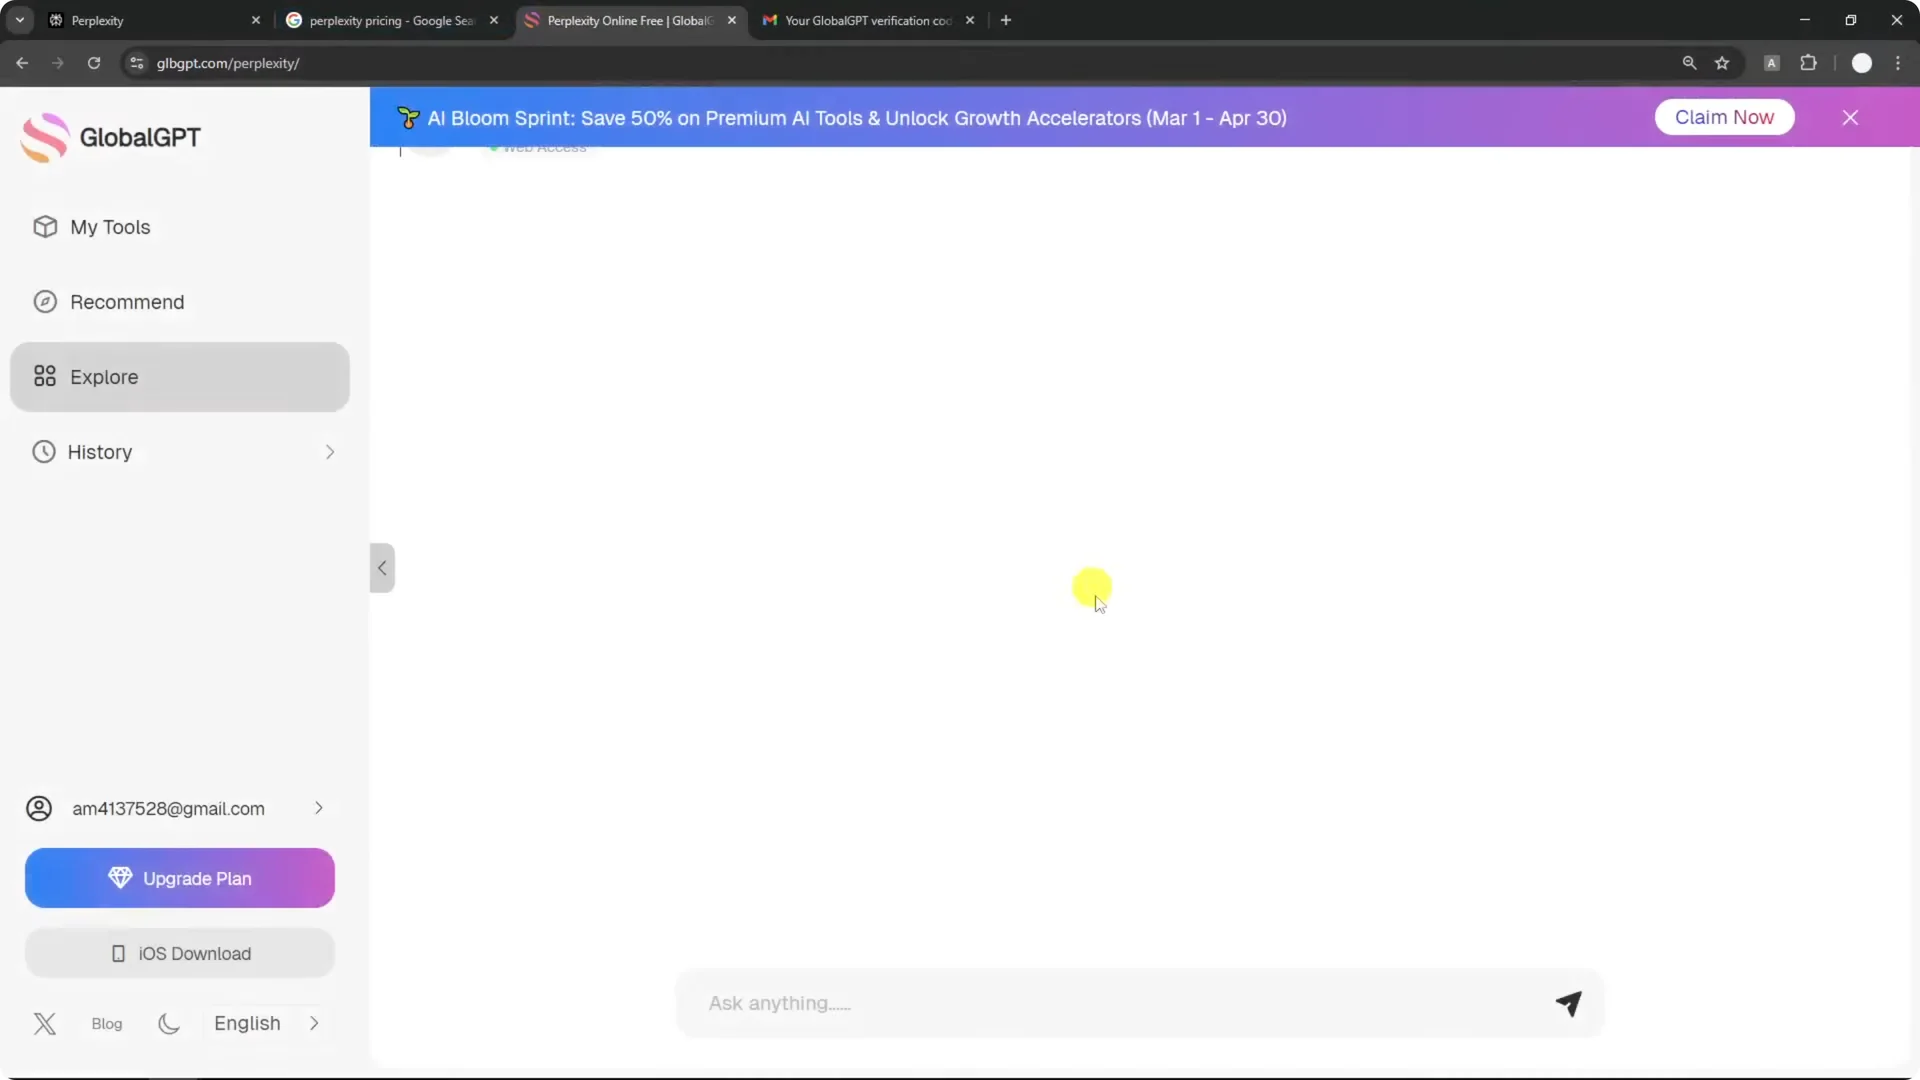Viewport: 1920px width, 1080px height.
Task: Open My Tools in the sidebar
Action: [x=110, y=227]
